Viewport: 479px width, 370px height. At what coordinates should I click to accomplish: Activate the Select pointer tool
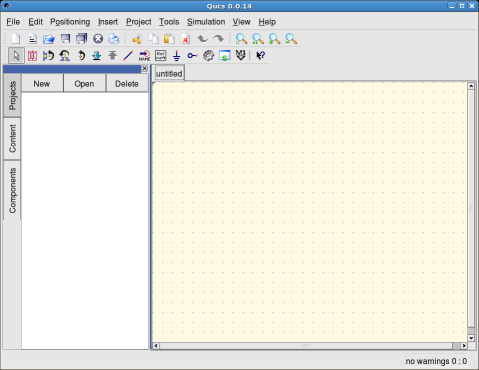point(16,55)
